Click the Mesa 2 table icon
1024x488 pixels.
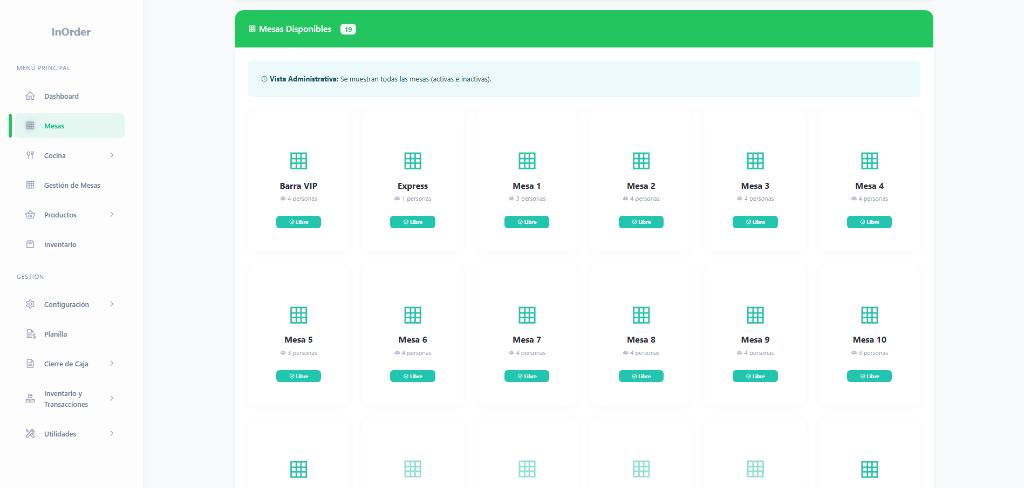pos(641,161)
